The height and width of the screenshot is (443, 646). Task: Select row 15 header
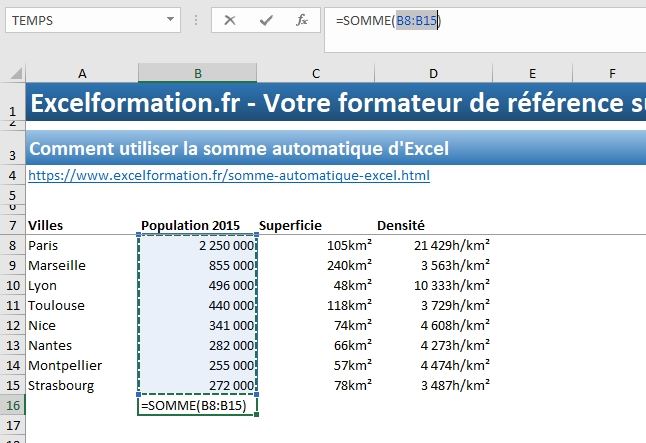coord(12,385)
